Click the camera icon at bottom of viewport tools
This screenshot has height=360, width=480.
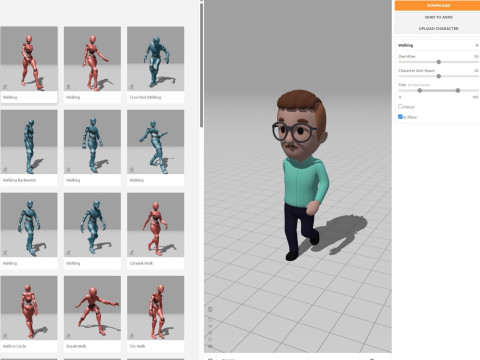tap(210, 346)
